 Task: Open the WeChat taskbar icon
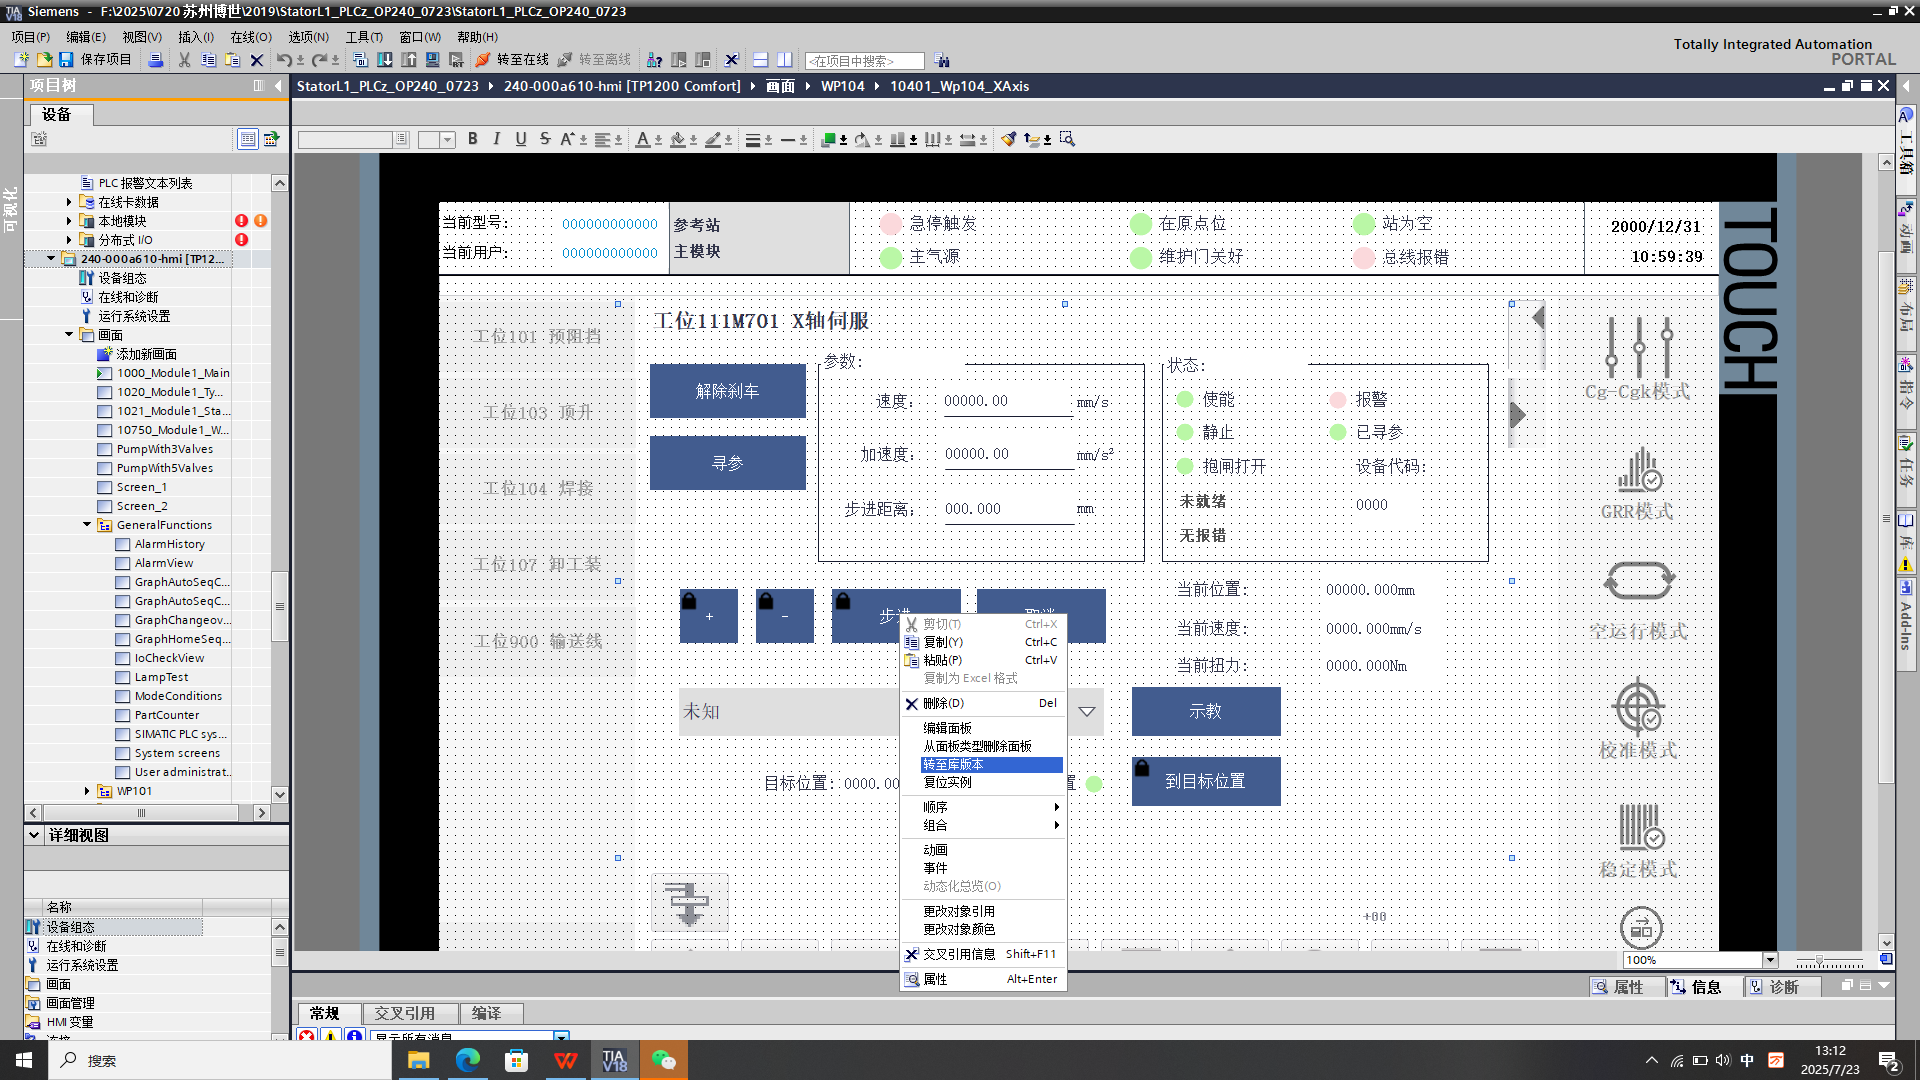(663, 1060)
